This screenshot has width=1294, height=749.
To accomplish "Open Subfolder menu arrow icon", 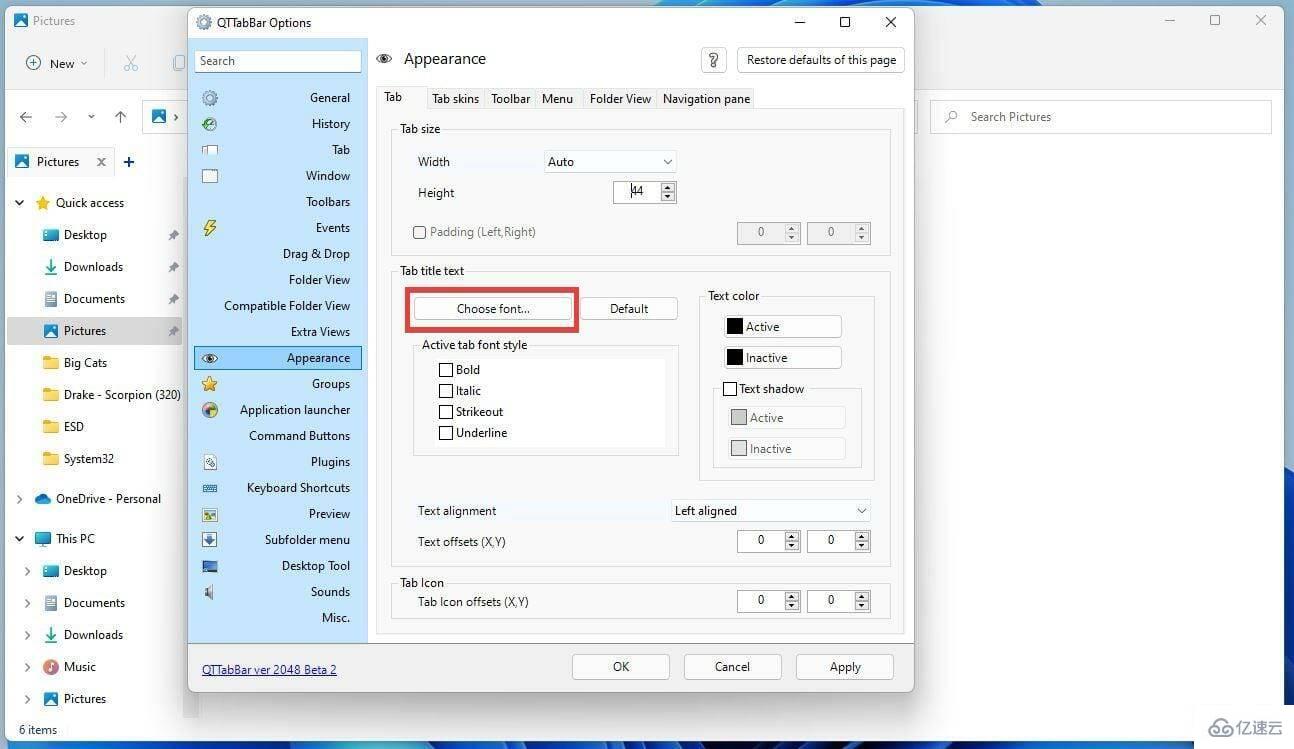I will (210, 540).
